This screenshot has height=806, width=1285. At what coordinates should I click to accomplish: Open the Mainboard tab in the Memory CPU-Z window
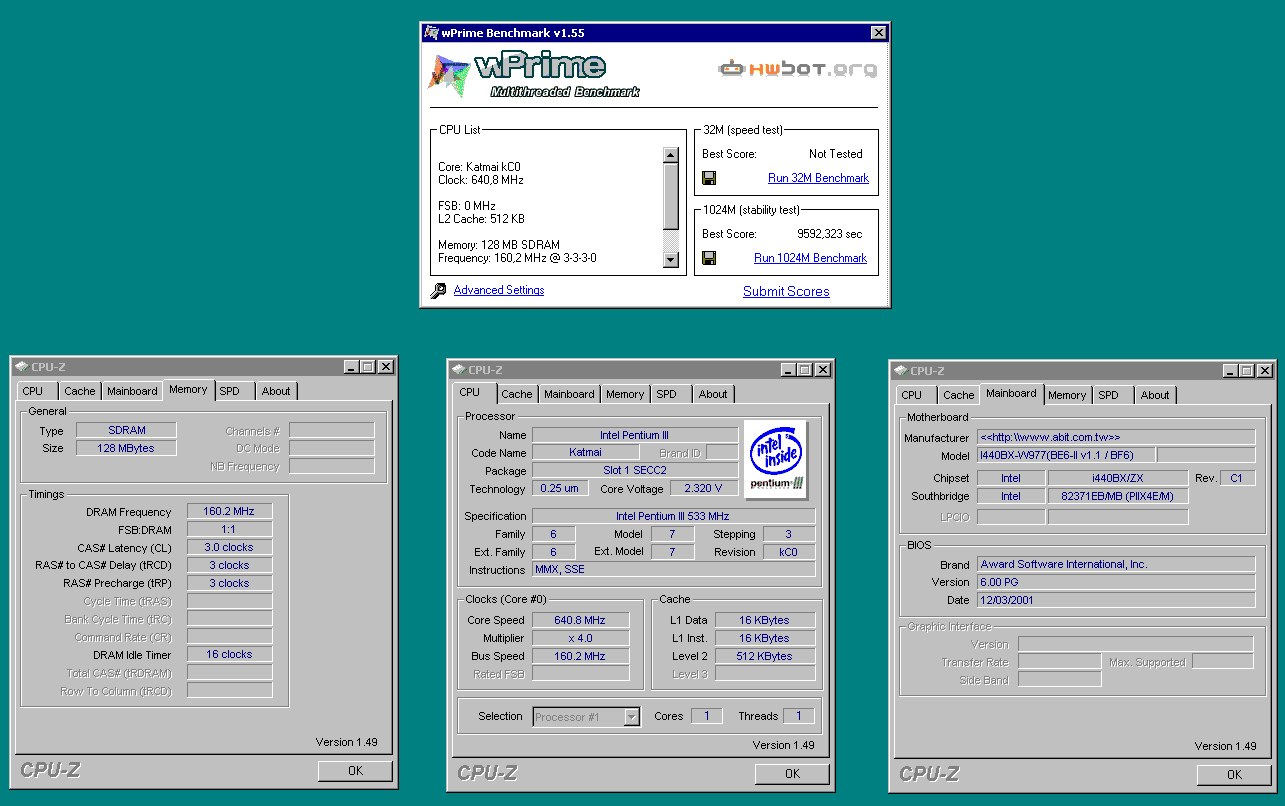pos(132,391)
